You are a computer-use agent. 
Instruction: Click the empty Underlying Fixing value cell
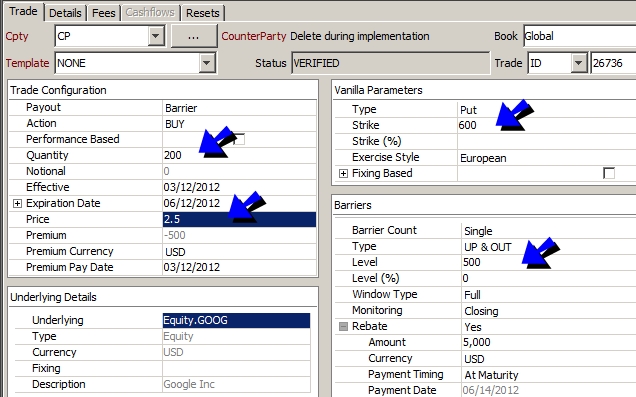coord(236,368)
